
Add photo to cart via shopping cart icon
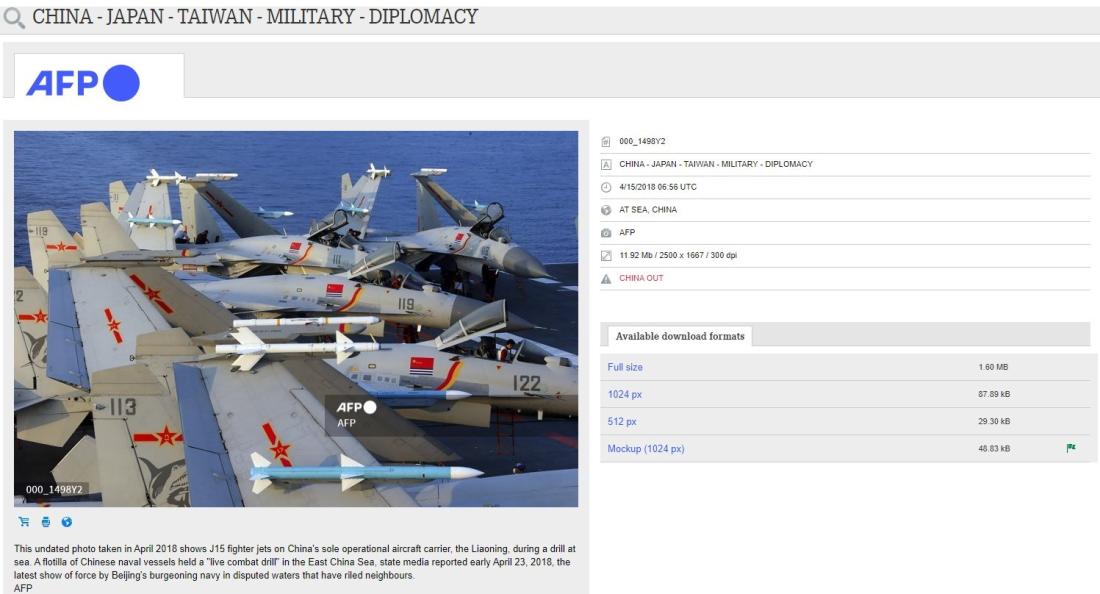pos(24,522)
